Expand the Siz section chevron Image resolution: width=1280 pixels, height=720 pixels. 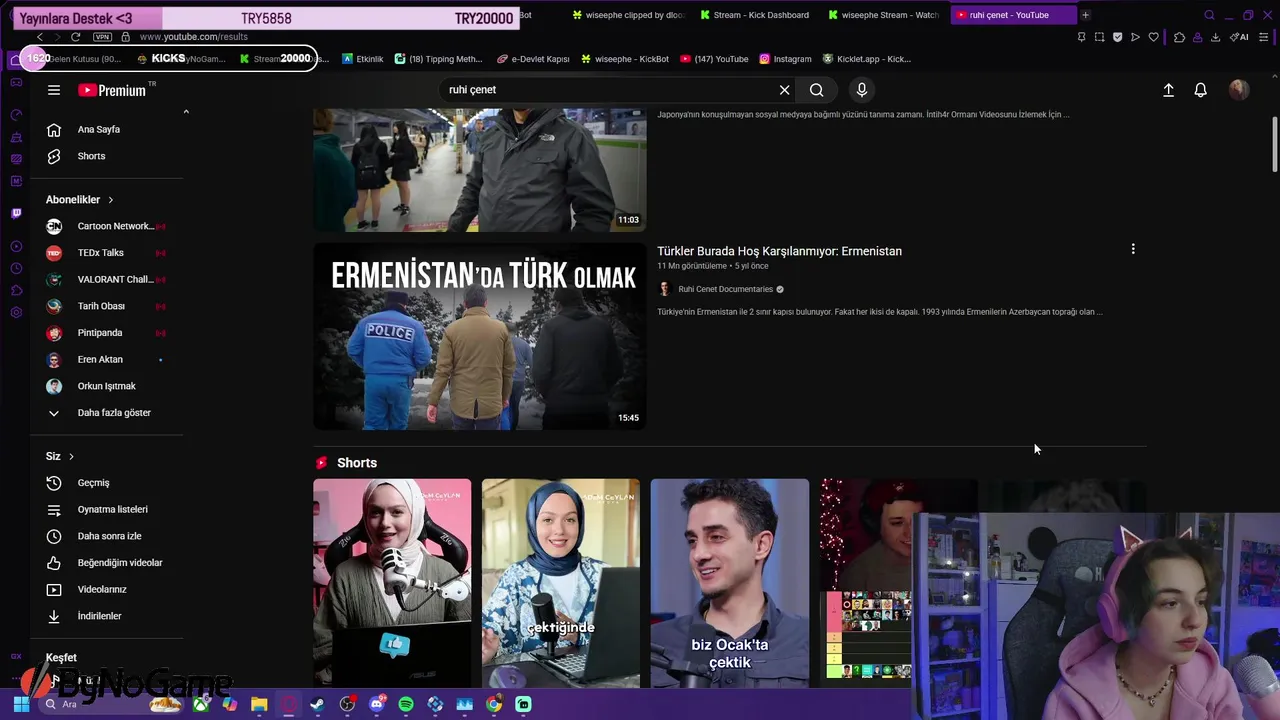click(x=71, y=457)
